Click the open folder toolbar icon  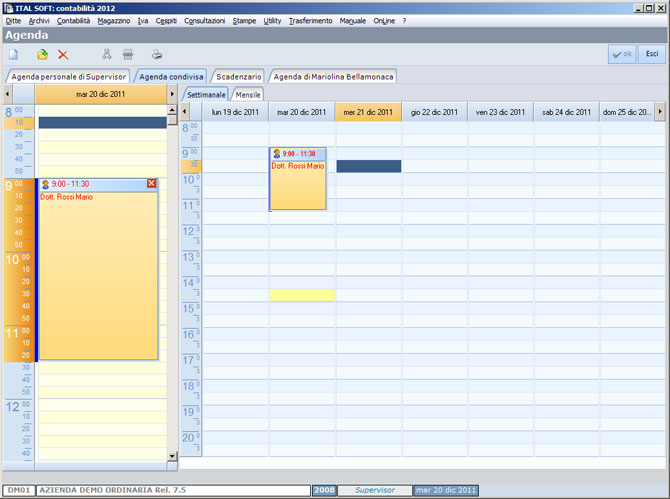(42, 55)
